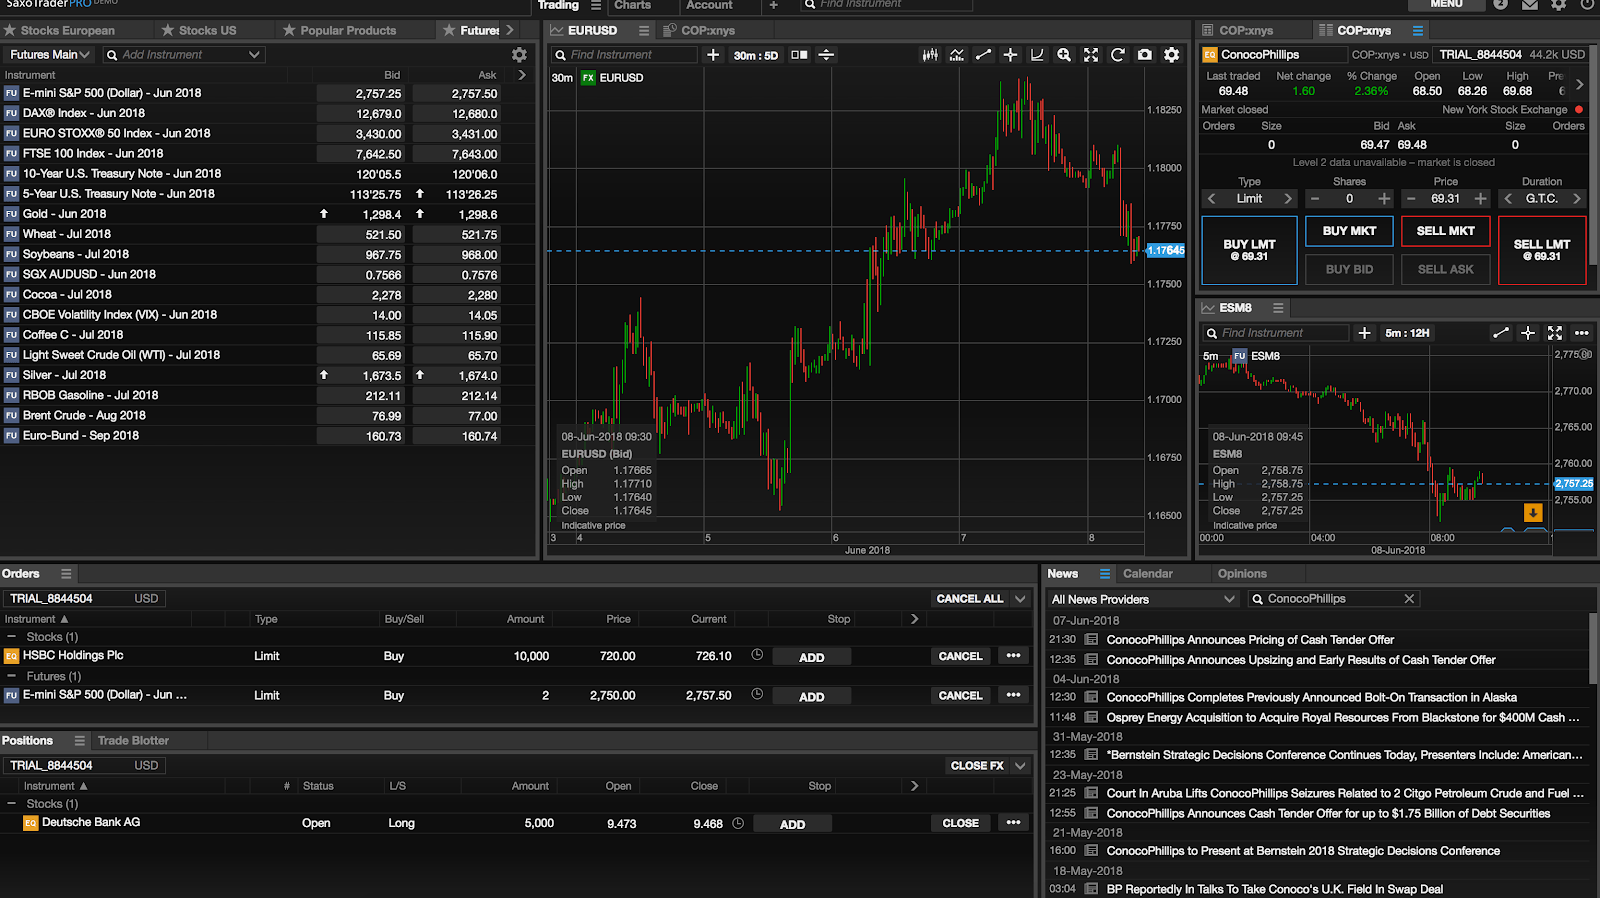This screenshot has width=1600, height=898.
Task: Collapse Stocks group in Positions panel
Action: [11, 804]
